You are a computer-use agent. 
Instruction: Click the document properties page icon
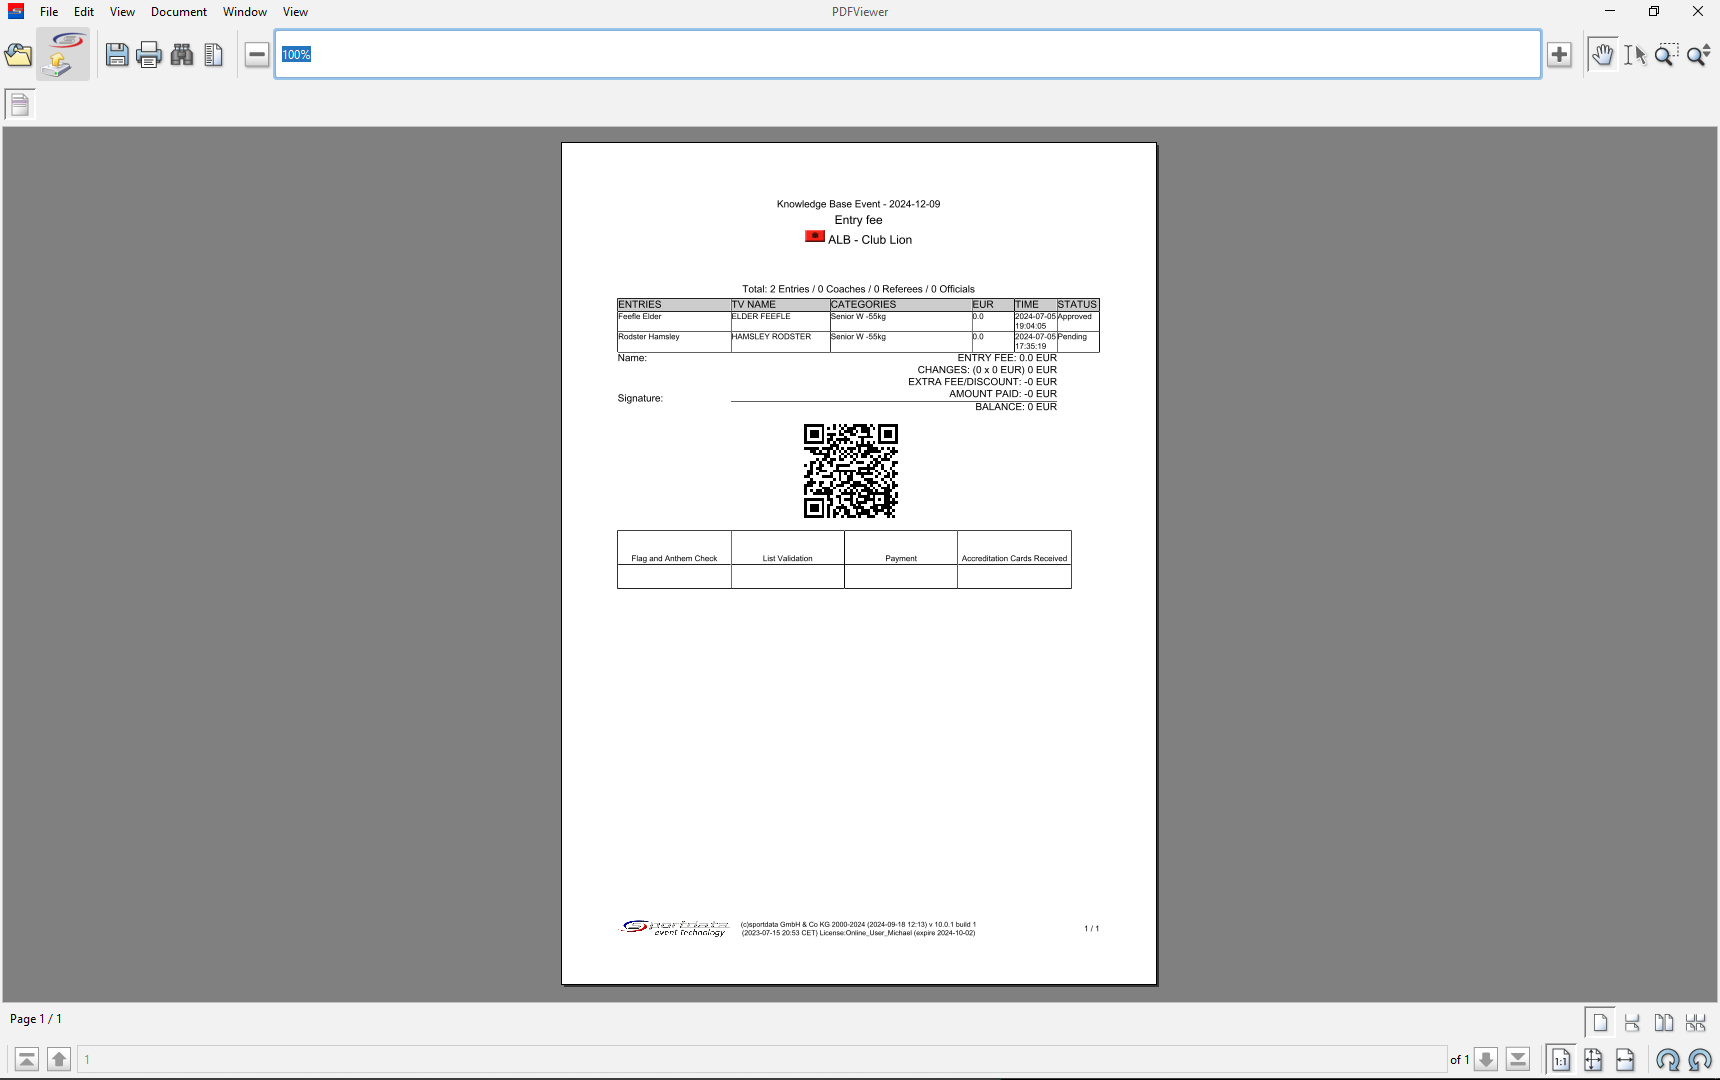[213, 55]
